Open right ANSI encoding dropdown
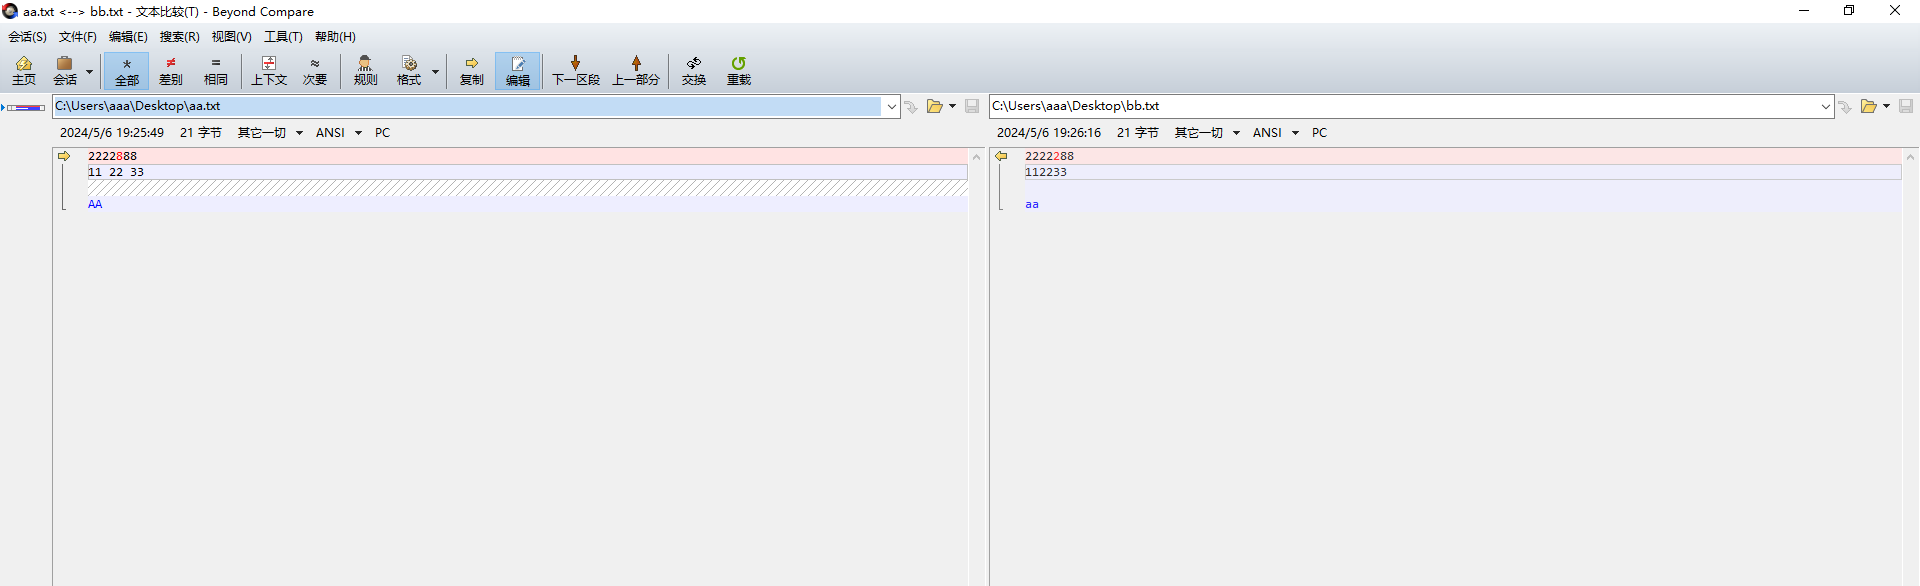 tap(1276, 133)
